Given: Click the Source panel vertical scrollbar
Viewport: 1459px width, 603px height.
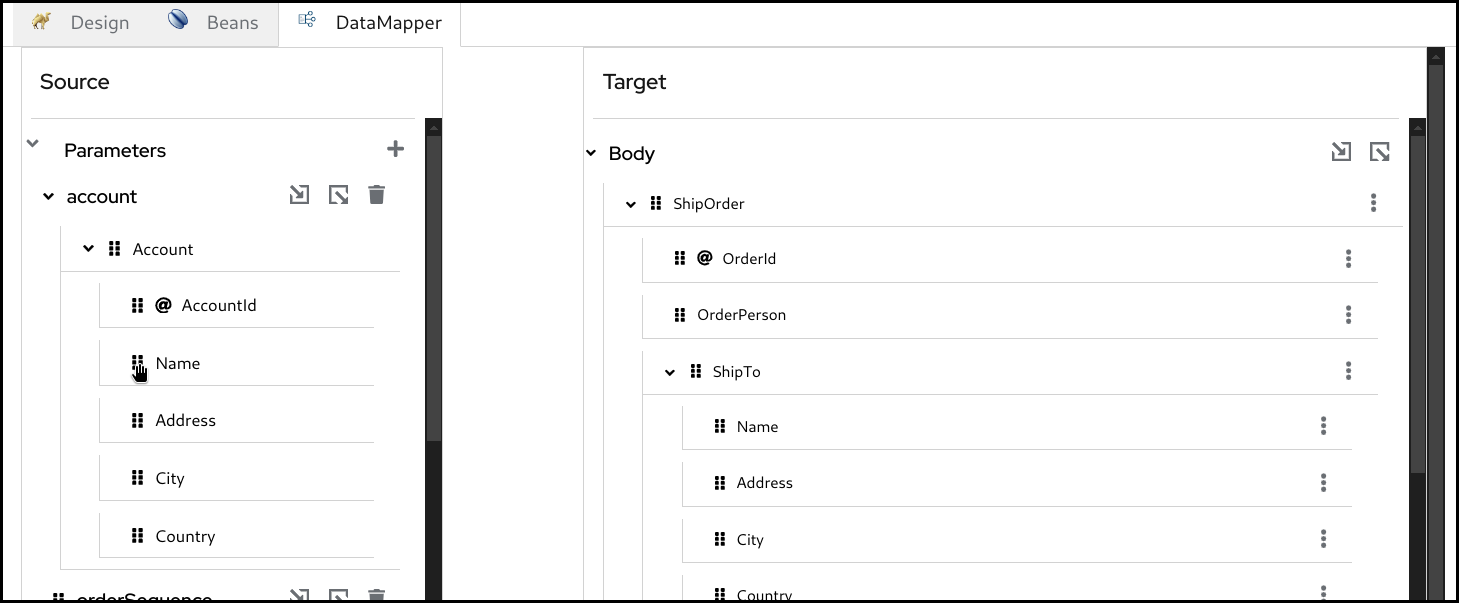Looking at the screenshot, I should (433, 300).
